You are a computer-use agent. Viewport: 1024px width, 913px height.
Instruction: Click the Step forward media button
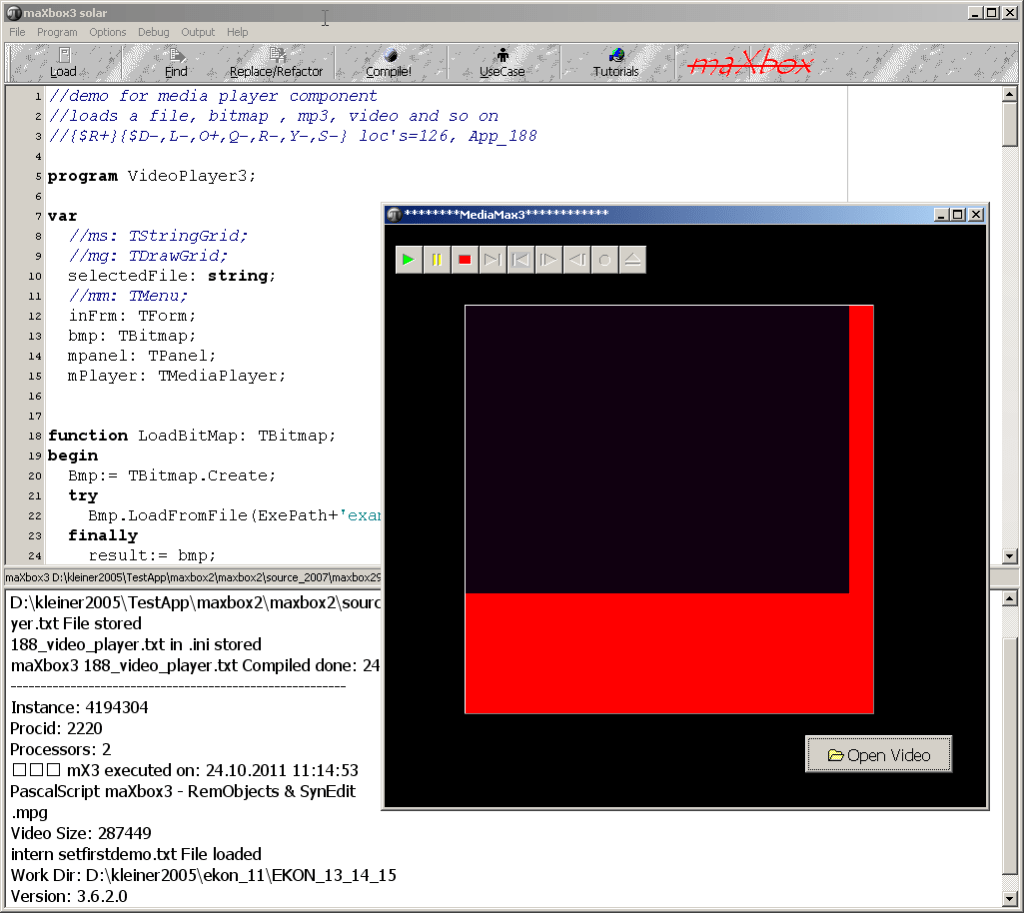[548, 260]
